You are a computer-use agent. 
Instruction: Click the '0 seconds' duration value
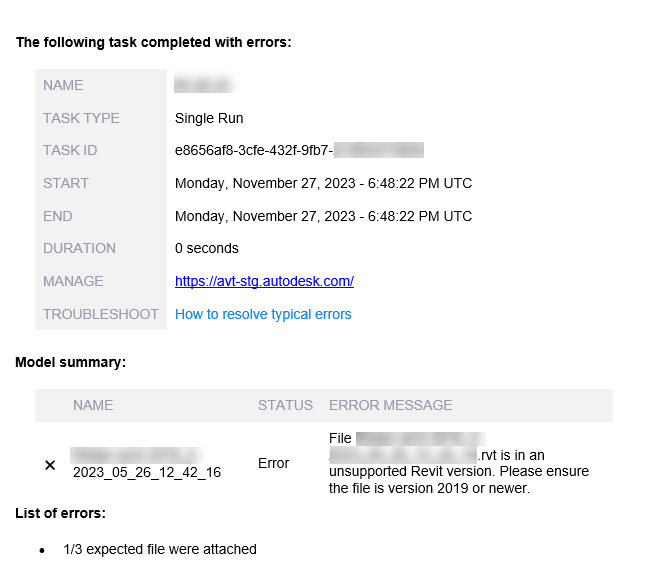coord(207,248)
